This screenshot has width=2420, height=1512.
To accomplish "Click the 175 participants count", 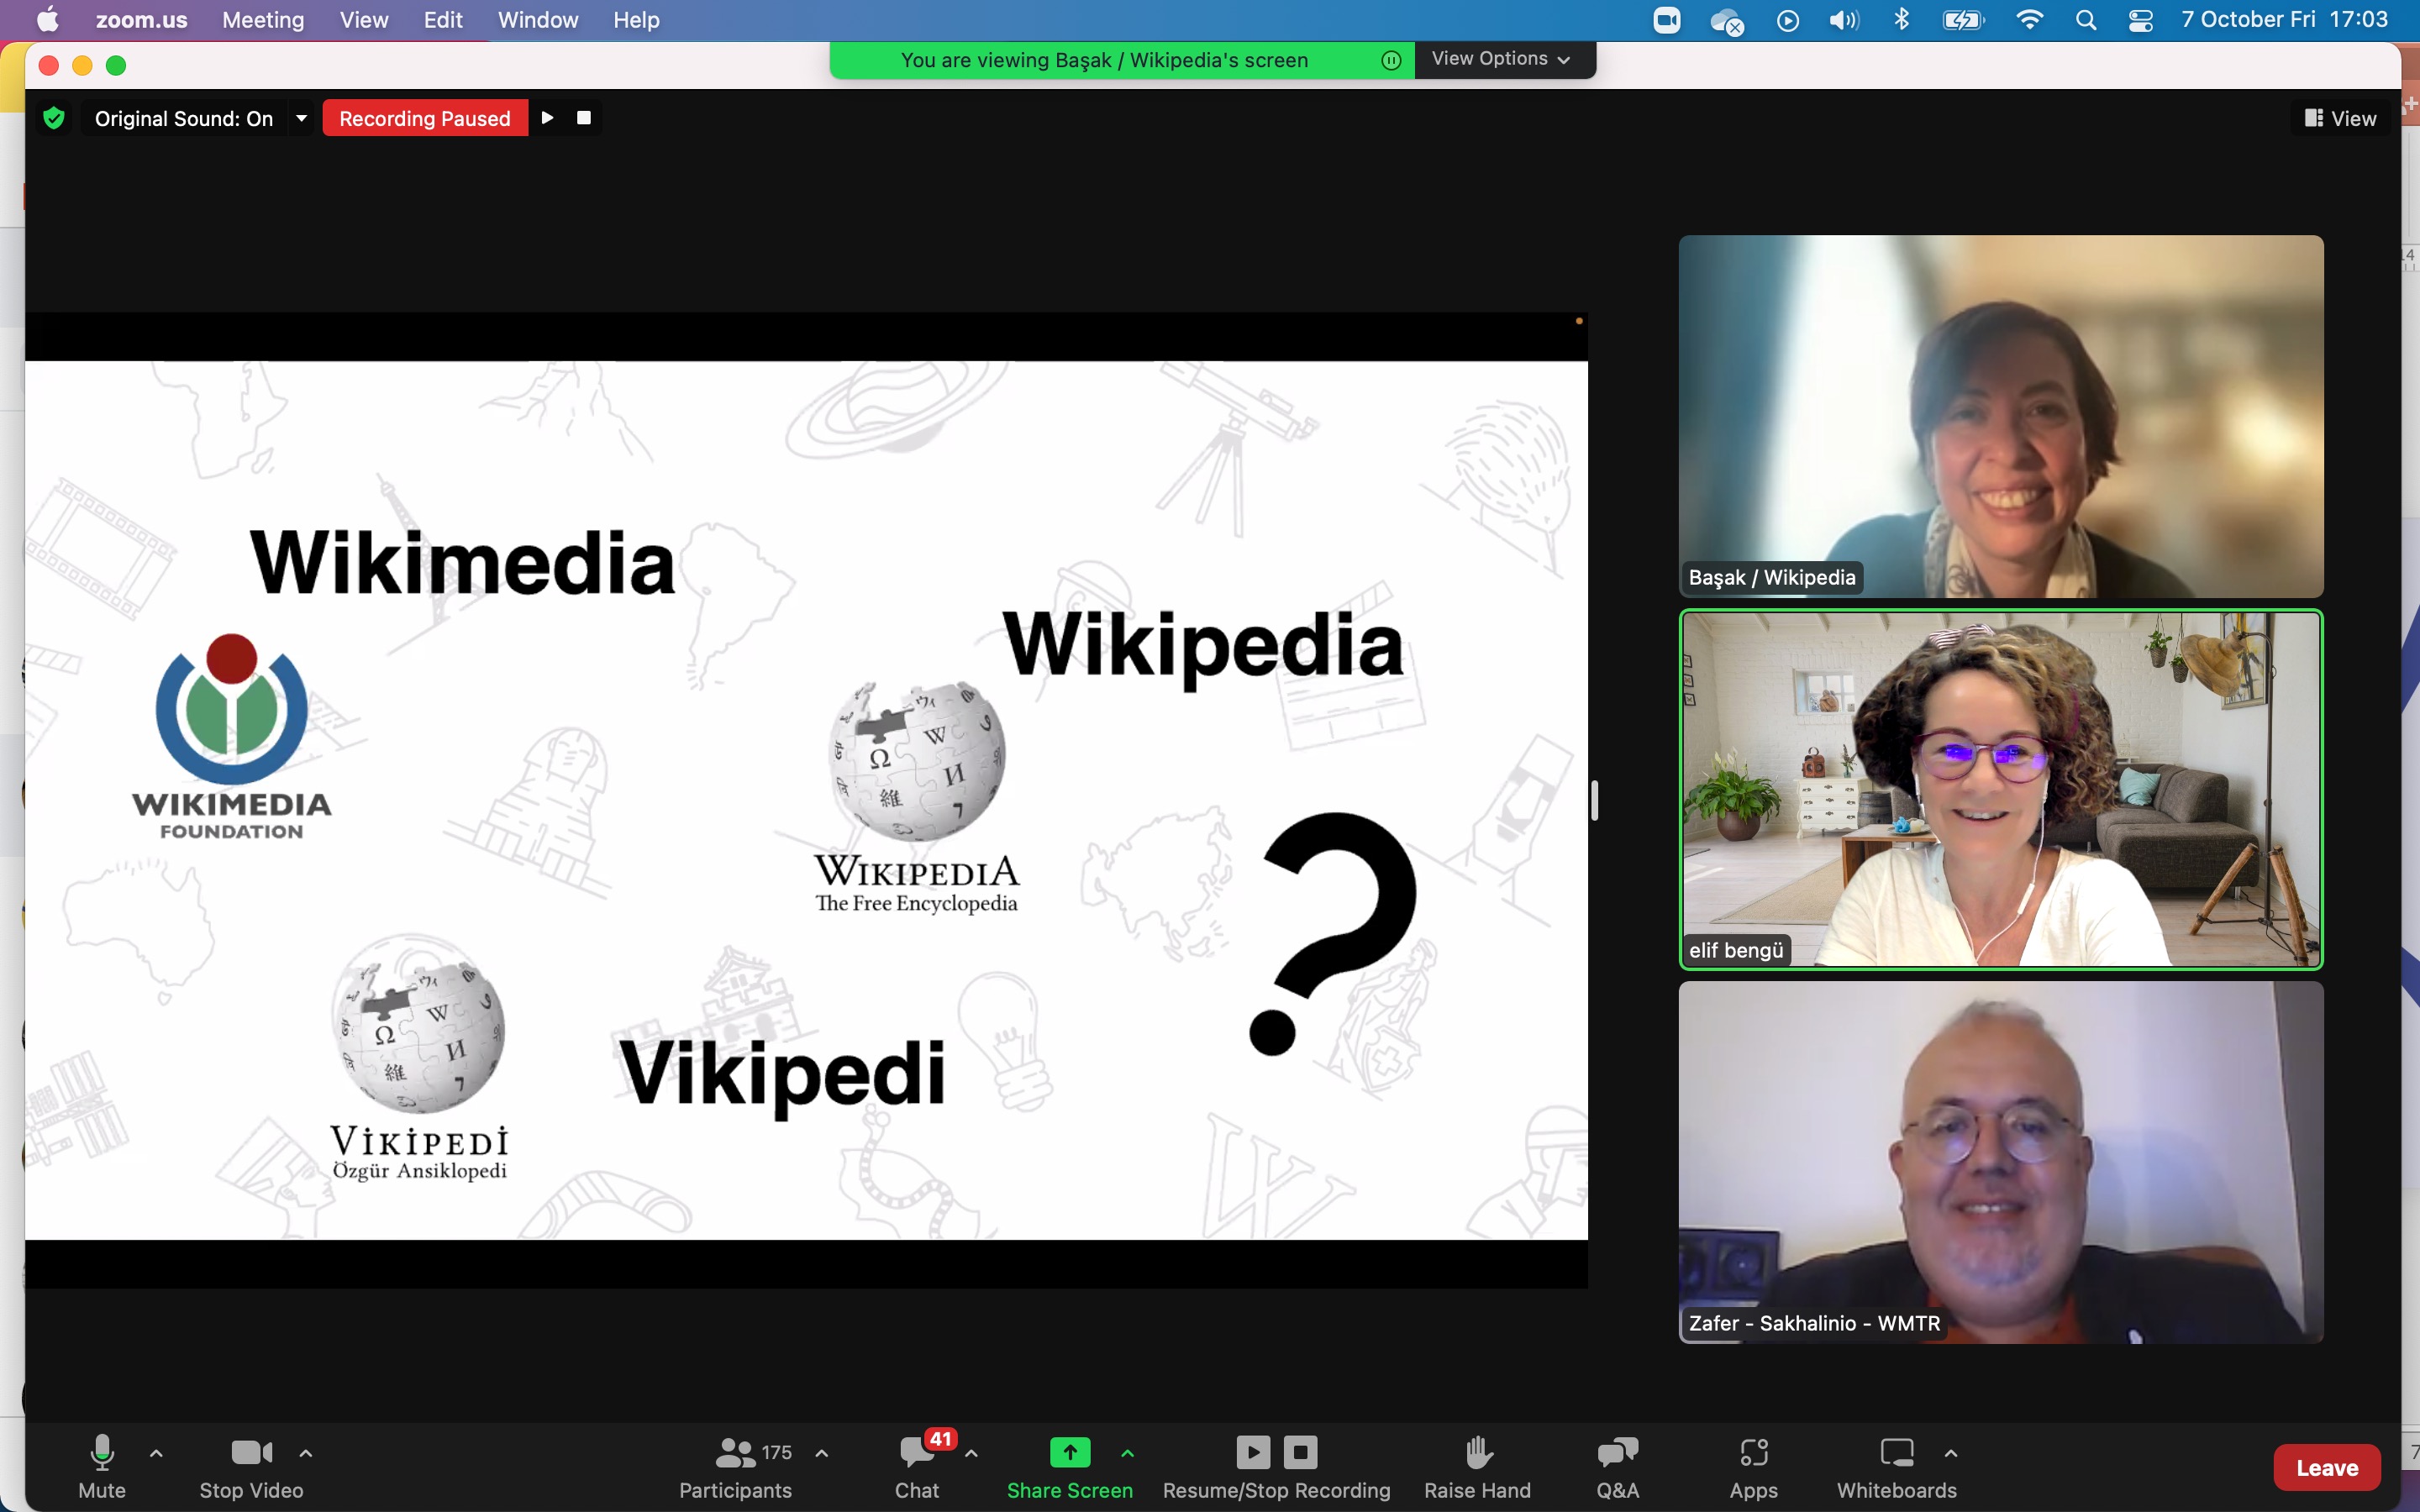I will click(777, 1452).
